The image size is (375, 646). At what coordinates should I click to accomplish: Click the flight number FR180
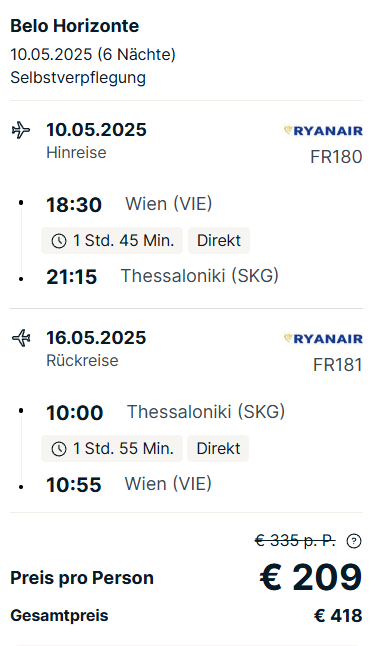point(336,157)
